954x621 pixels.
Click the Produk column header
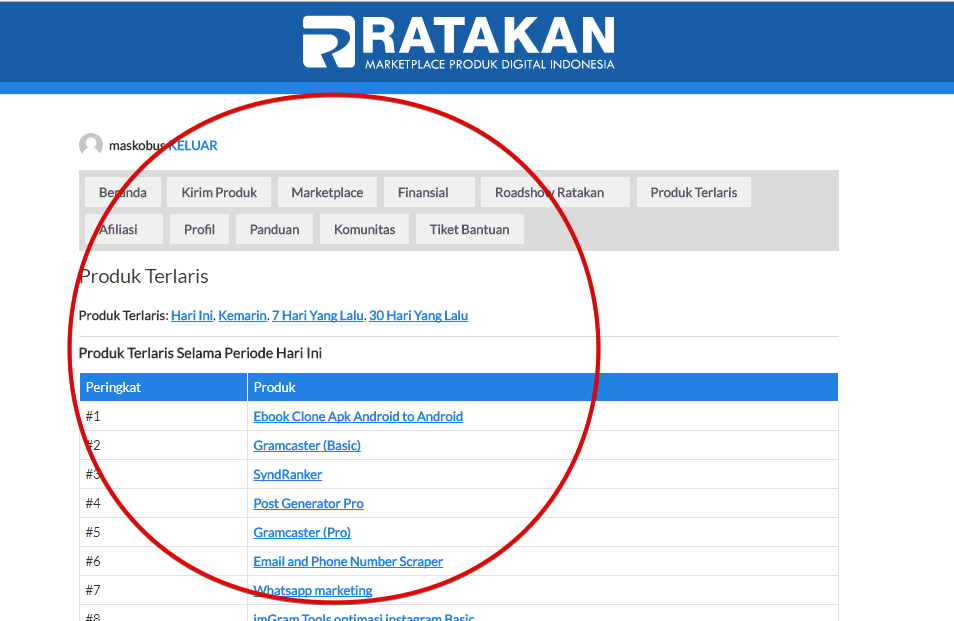coord(543,387)
